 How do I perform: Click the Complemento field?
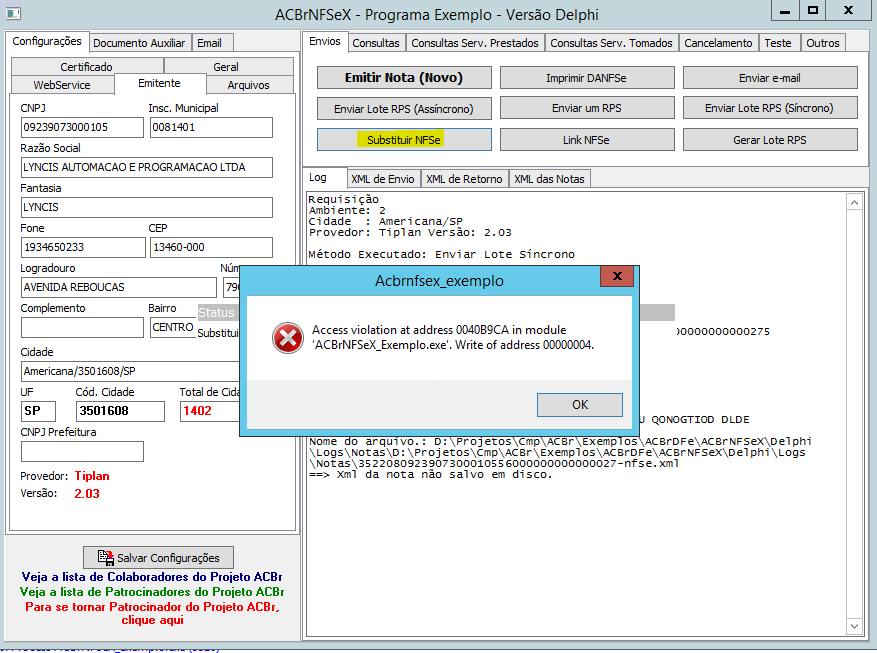(x=82, y=328)
